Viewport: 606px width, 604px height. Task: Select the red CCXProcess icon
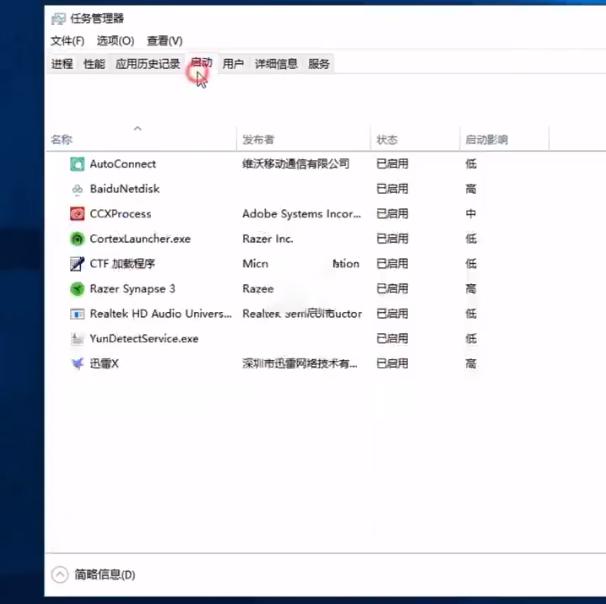77,214
